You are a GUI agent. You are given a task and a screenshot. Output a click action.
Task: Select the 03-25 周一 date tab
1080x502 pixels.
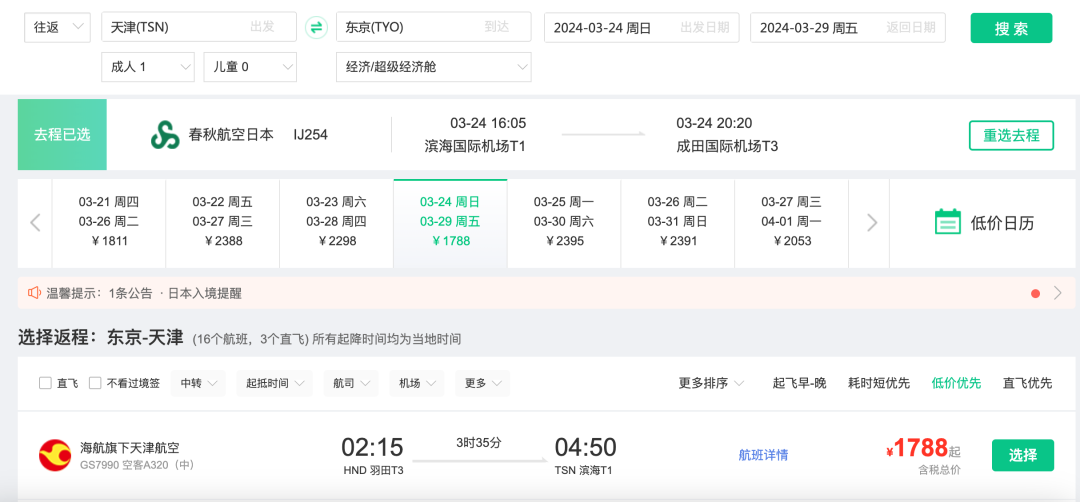[564, 222]
